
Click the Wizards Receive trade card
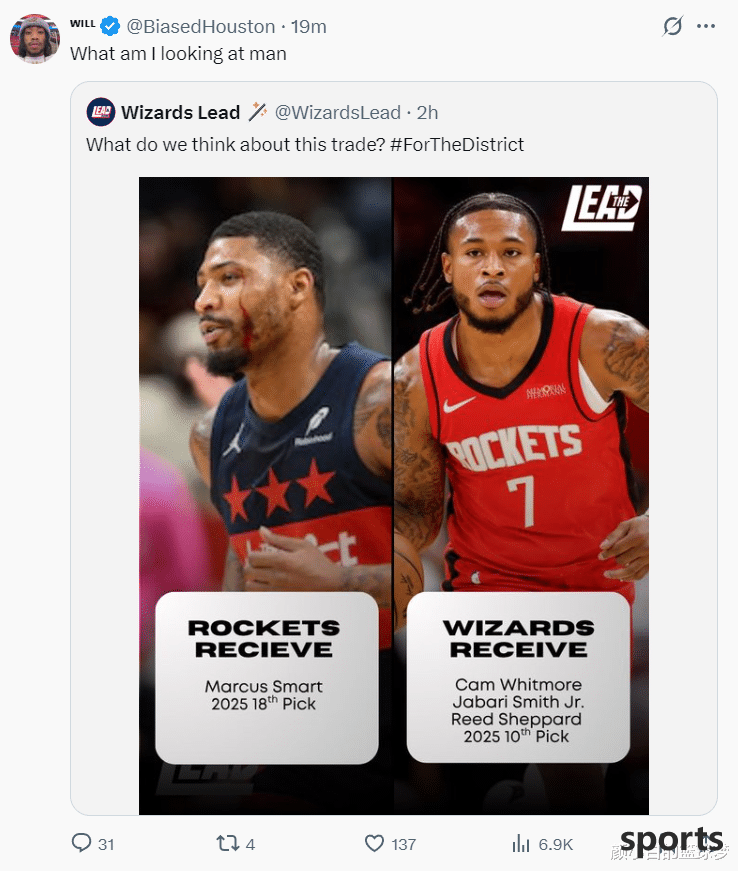coord(518,677)
